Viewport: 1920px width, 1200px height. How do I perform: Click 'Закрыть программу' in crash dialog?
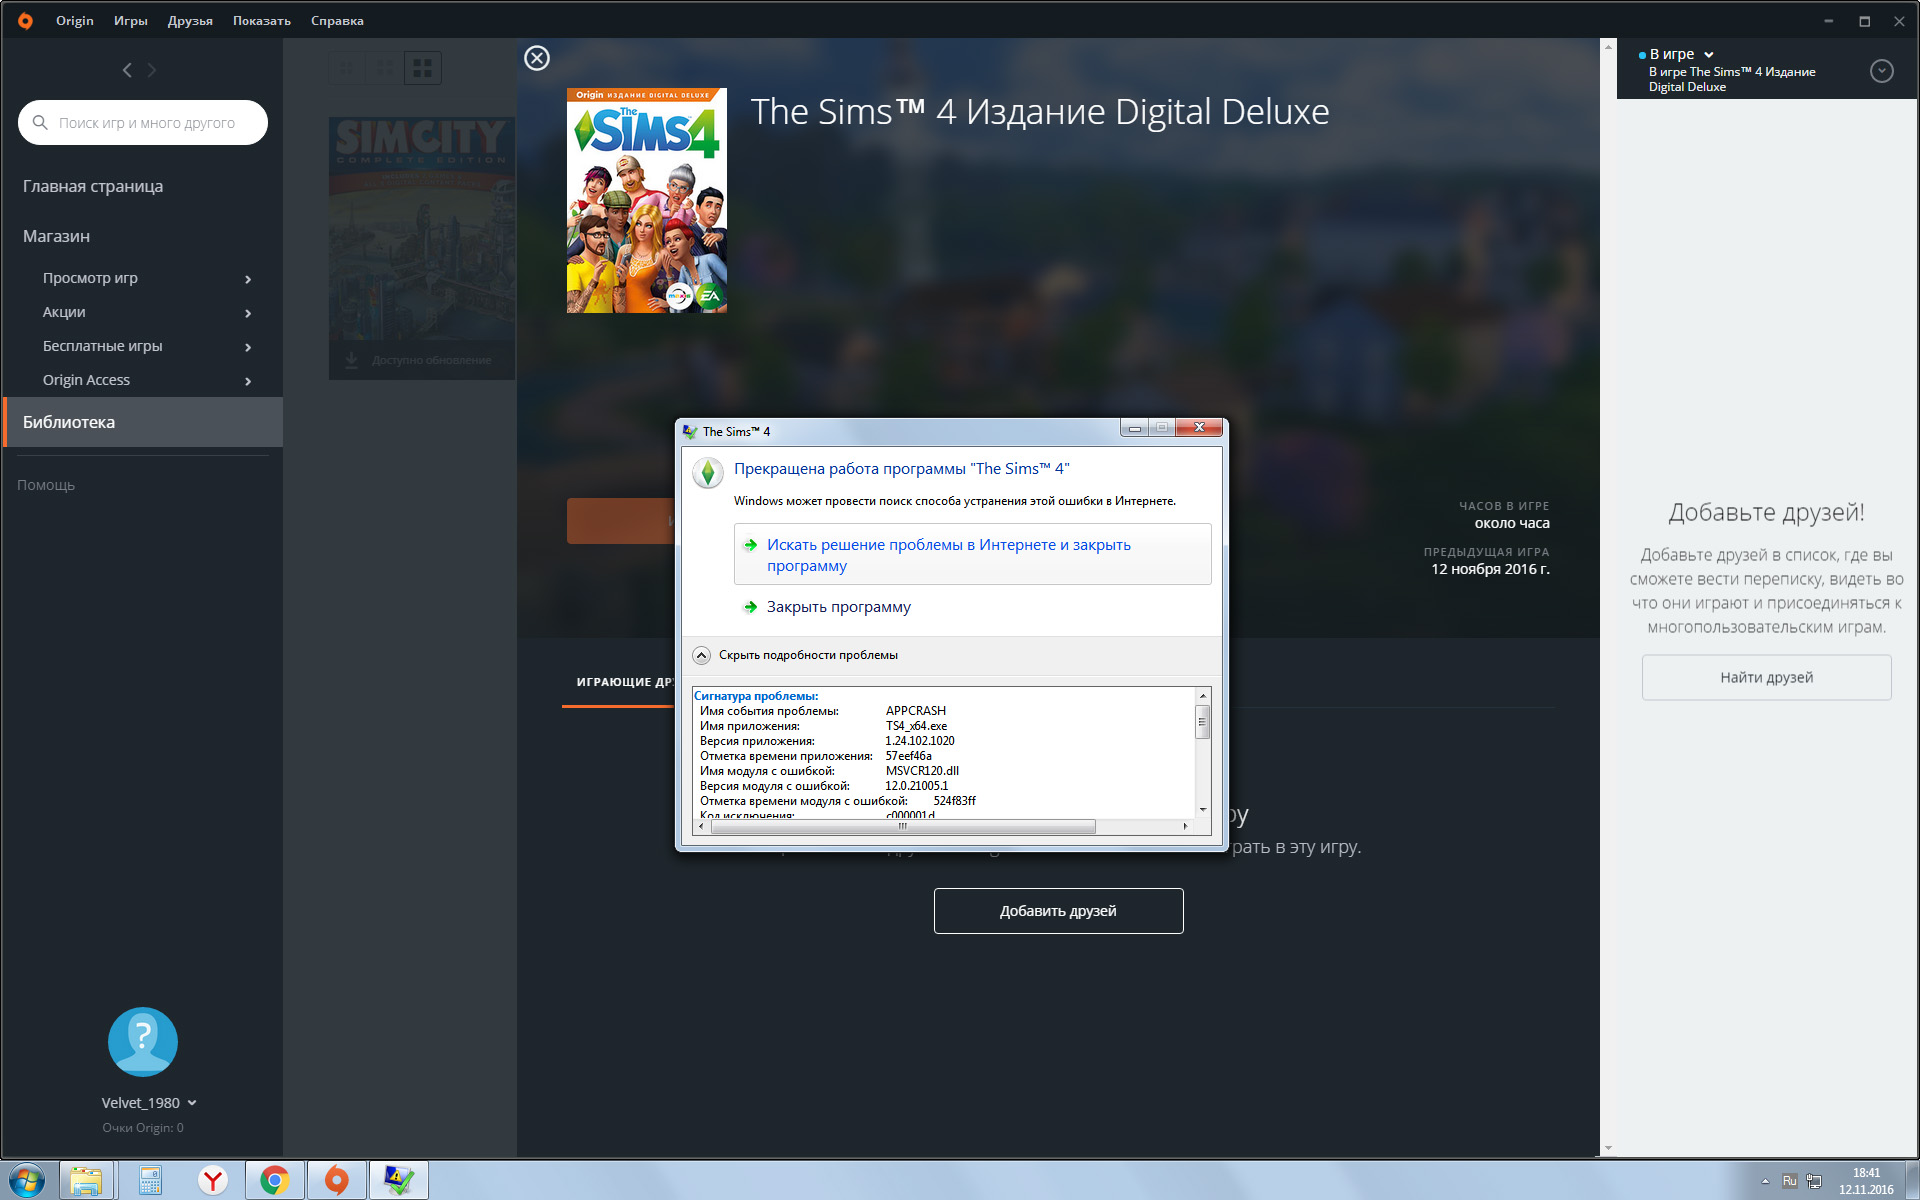838,607
